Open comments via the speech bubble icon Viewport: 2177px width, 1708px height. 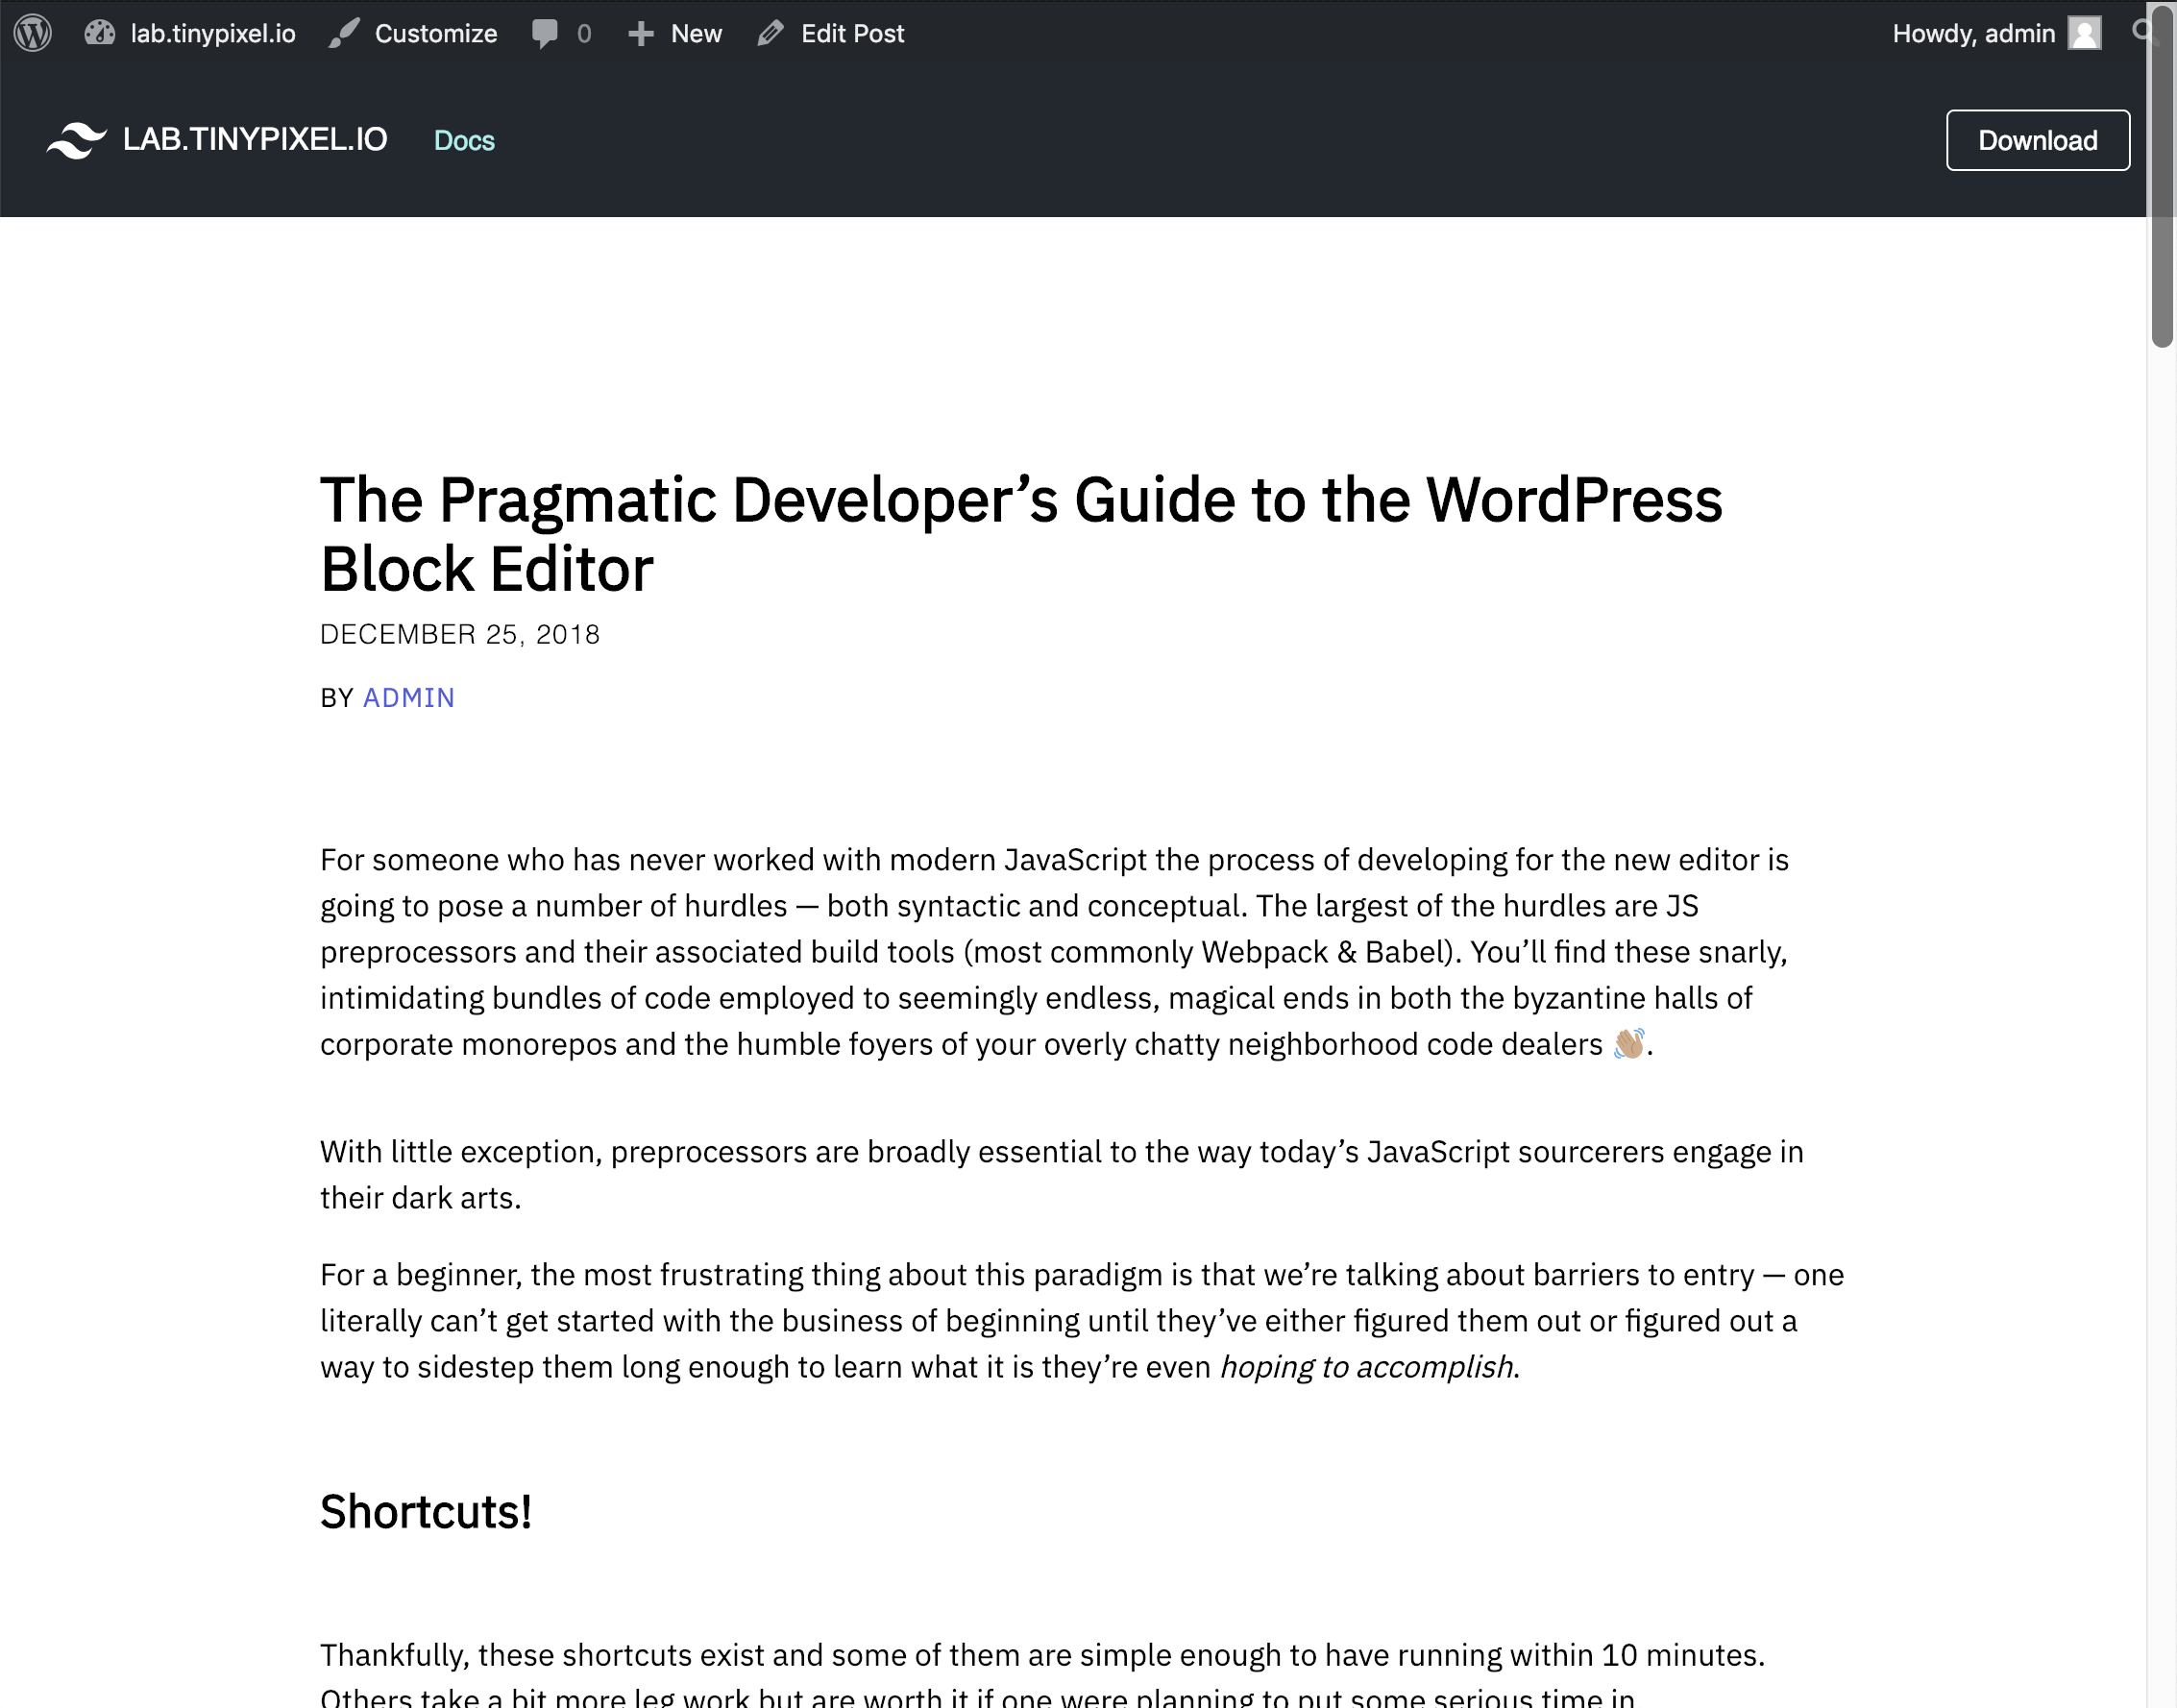point(544,33)
